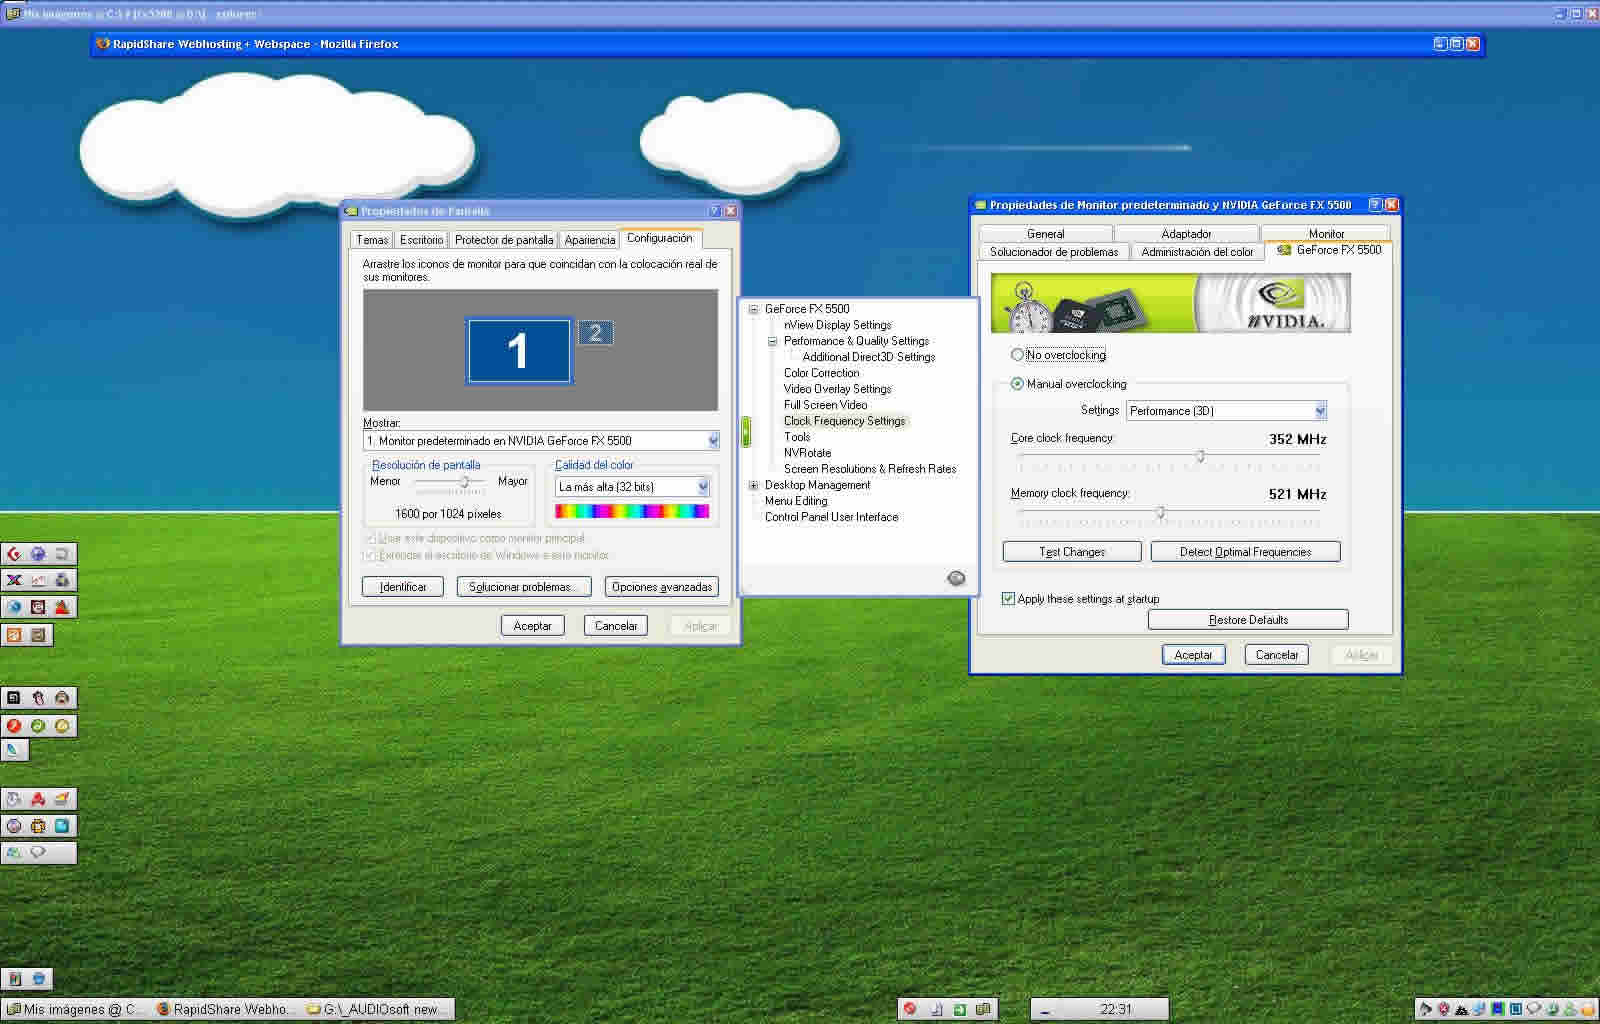Select the No overclocking radio button
This screenshot has height=1024, width=1600.
[x=1017, y=355]
